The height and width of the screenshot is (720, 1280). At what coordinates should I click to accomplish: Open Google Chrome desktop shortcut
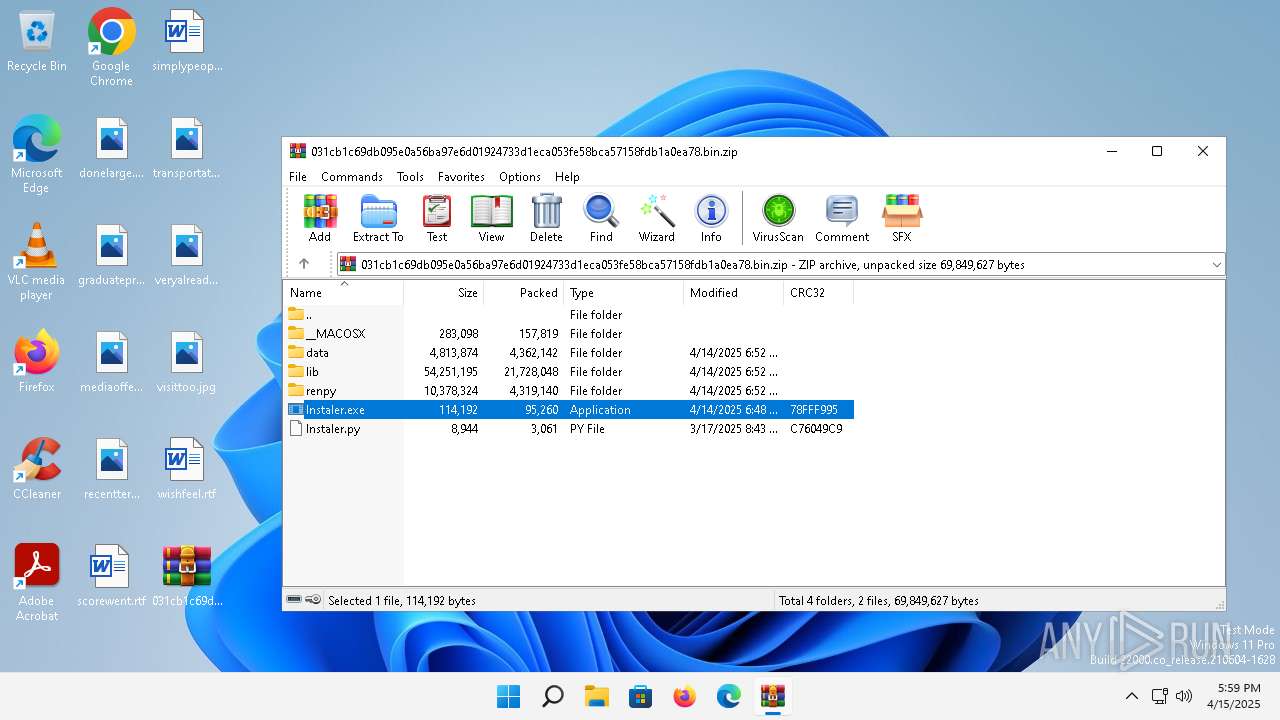(x=111, y=47)
